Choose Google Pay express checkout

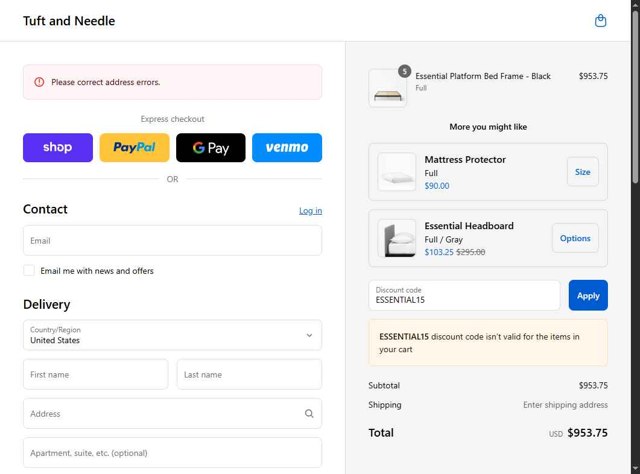211,147
